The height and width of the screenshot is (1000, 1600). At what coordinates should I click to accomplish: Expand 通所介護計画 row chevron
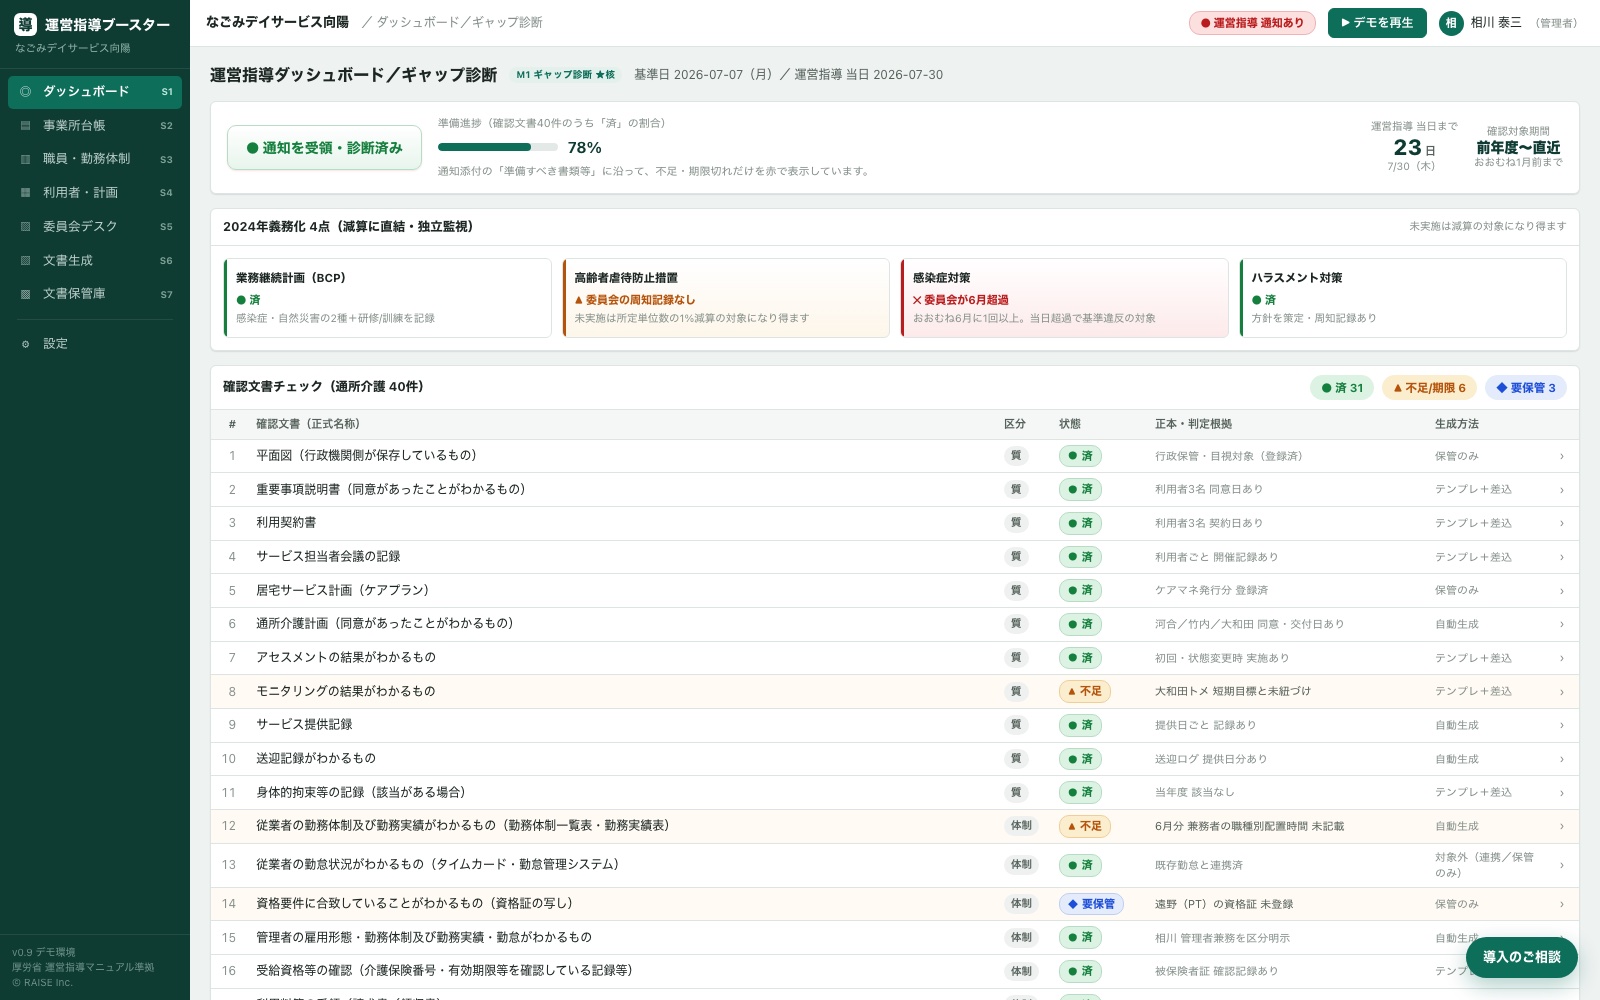tap(1562, 625)
